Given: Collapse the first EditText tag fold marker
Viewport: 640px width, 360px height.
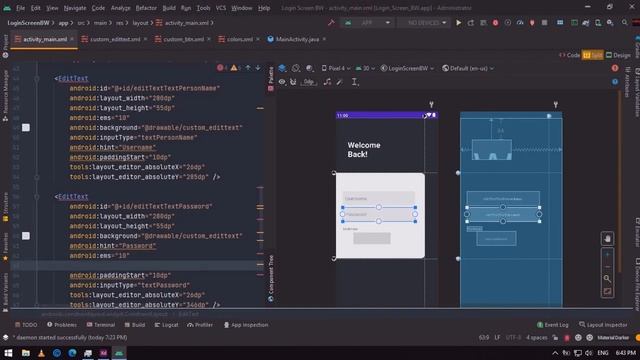Looking at the screenshot, I should click(x=37, y=78).
